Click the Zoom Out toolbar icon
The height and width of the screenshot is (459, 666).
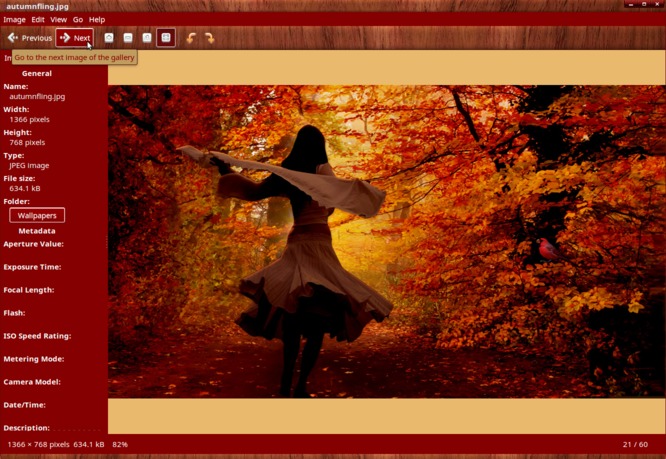click(x=128, y=38)
